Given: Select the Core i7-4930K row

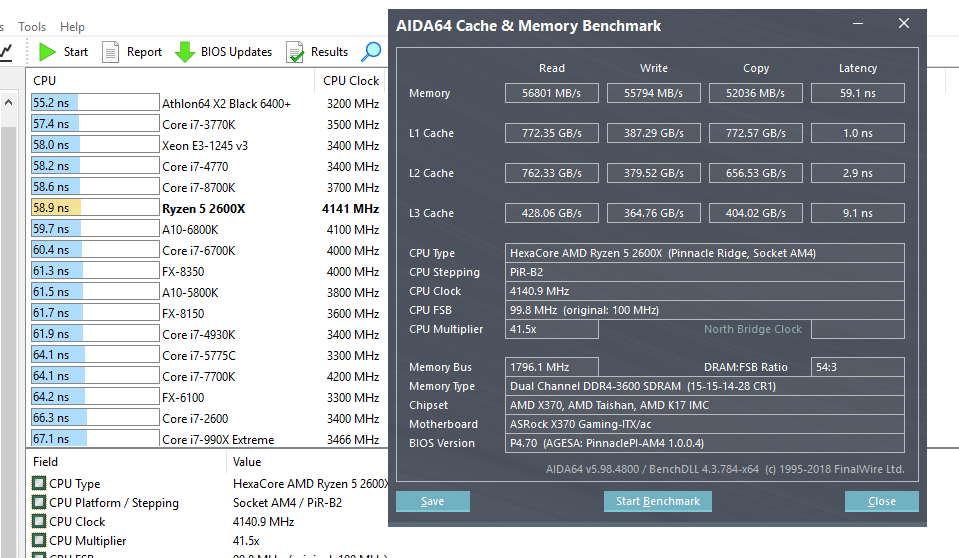Looking at the screenshot, I should click(x=207, y=334).
